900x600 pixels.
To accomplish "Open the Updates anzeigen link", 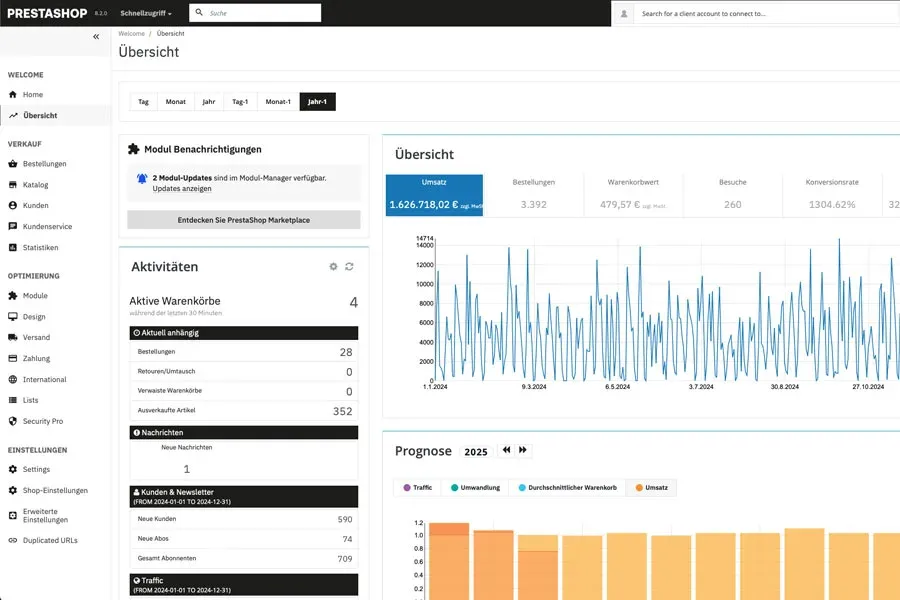I will [x=182, y=188].
